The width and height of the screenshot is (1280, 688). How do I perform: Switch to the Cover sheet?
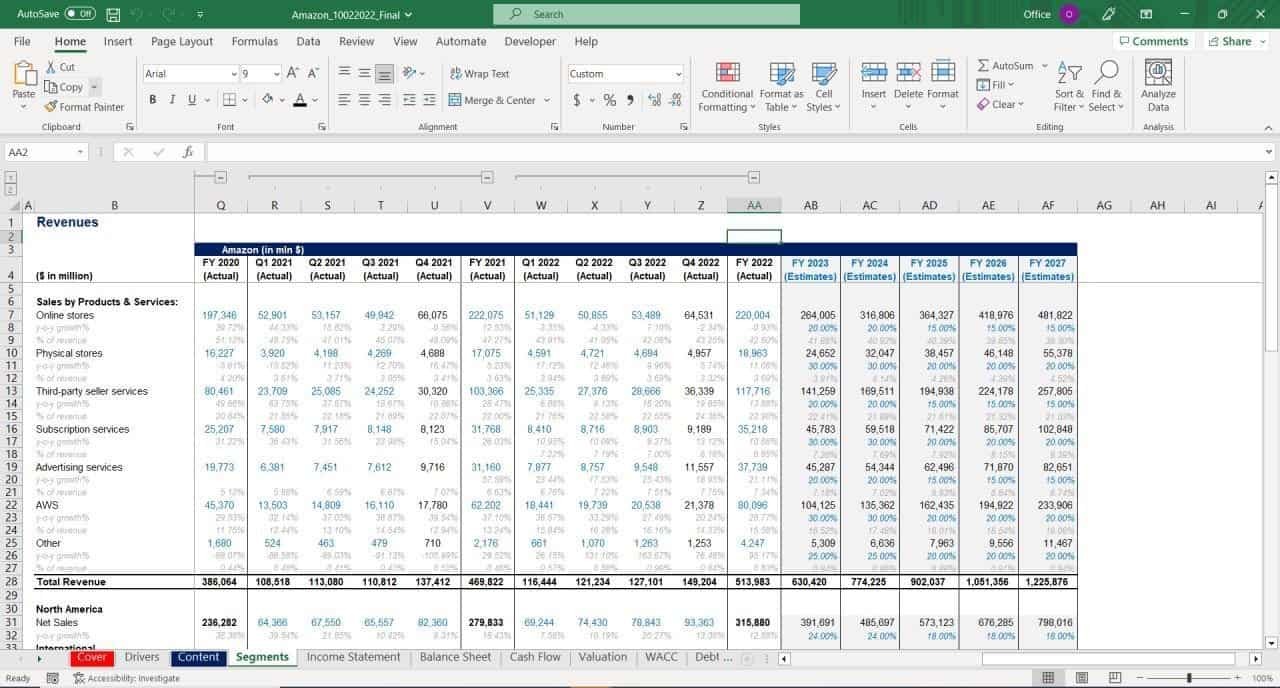pos(92,657)
